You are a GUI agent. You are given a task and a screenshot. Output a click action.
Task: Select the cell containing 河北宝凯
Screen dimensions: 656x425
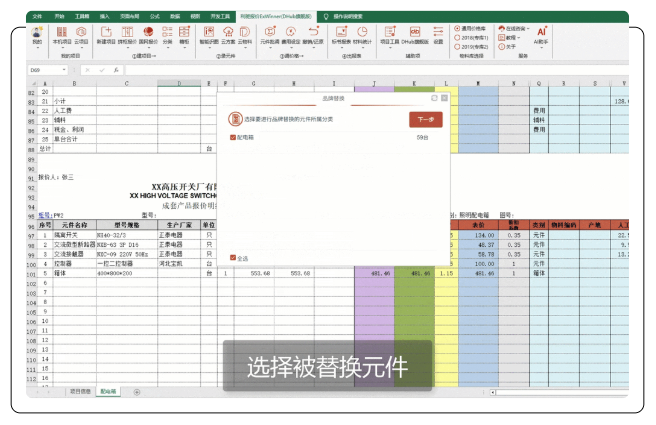coord(179,264)
